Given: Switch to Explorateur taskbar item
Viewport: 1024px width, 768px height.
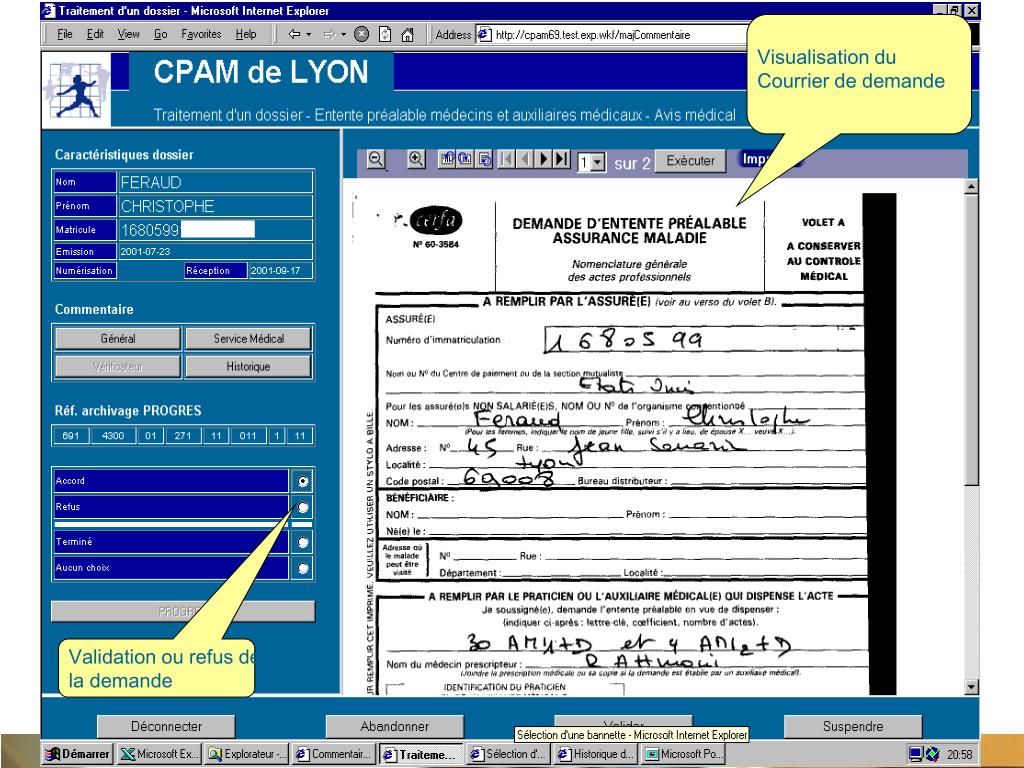Looking at the screenshot, I should pyautogui.click(x=246, y=754).
